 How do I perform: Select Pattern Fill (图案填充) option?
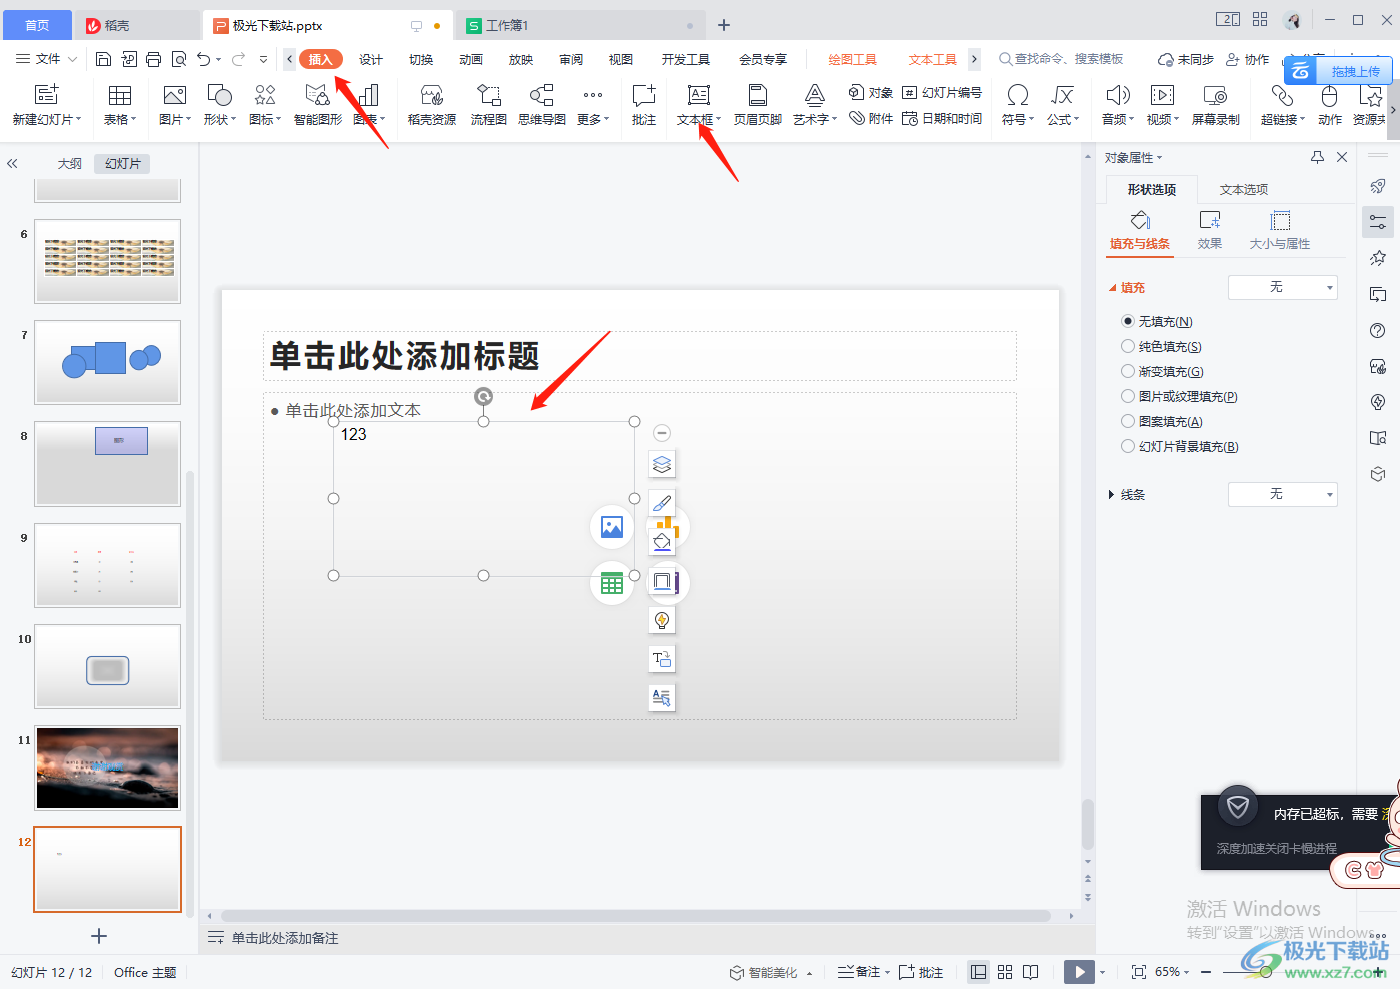click(x=1128, y=421)
